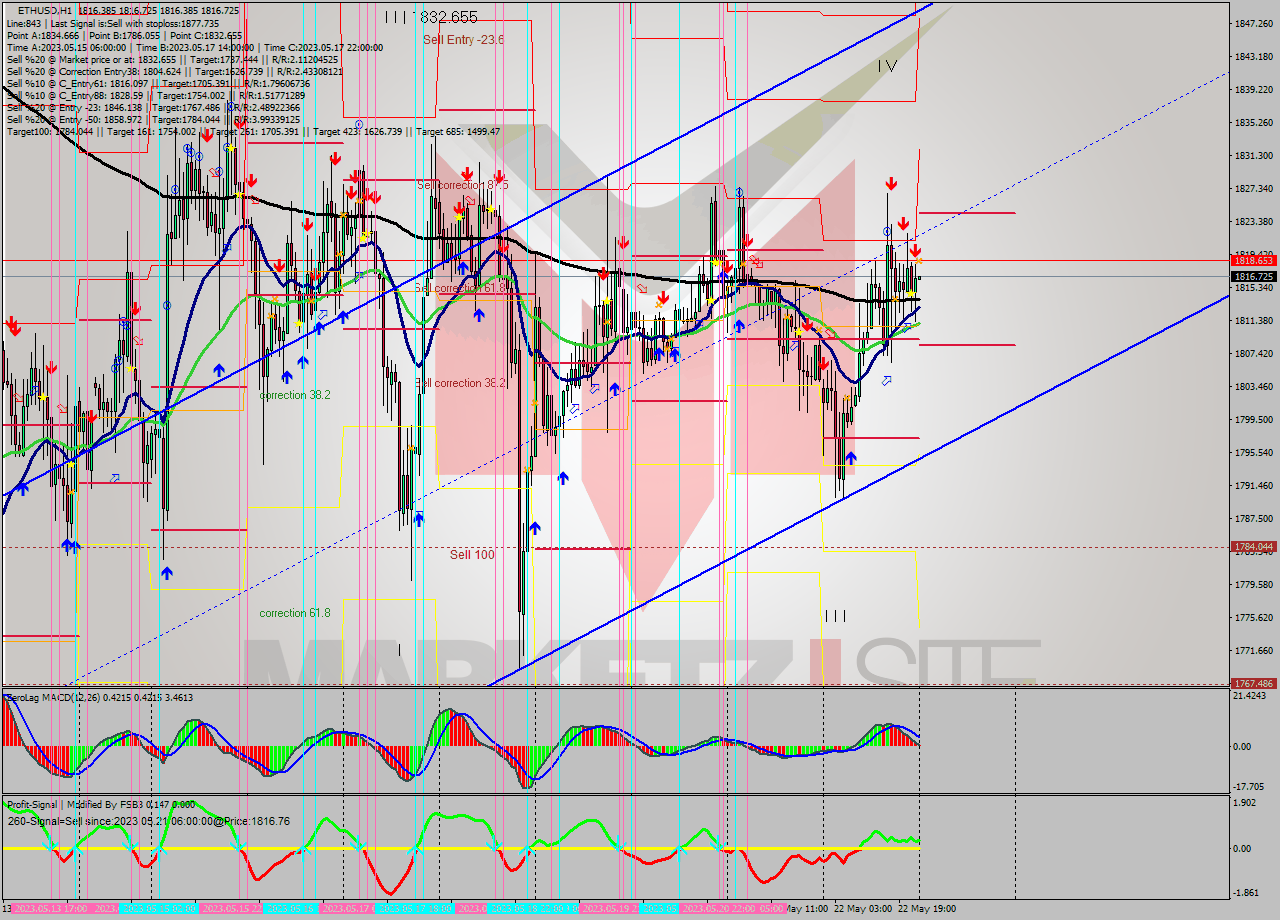Select the 'I I I 832.655' wave label
The image size is (1280, 920).
click(431, 17)
